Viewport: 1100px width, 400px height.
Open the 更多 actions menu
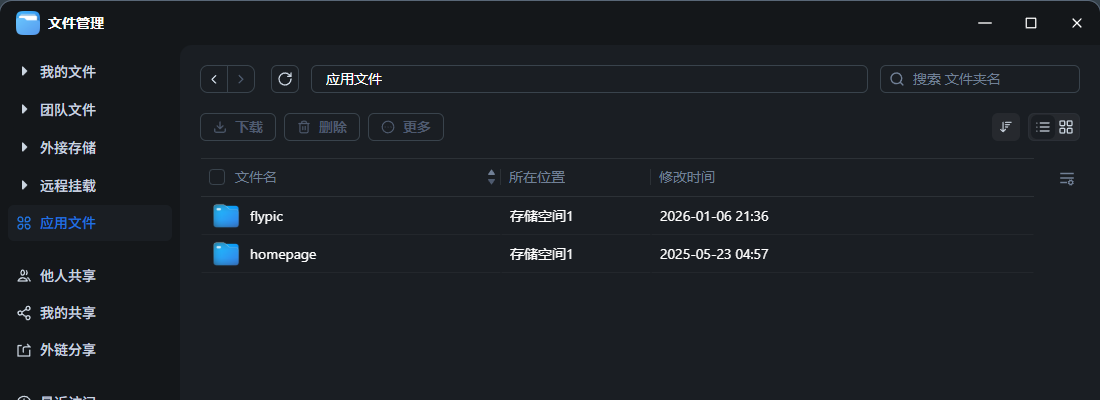tap(406, 127)
